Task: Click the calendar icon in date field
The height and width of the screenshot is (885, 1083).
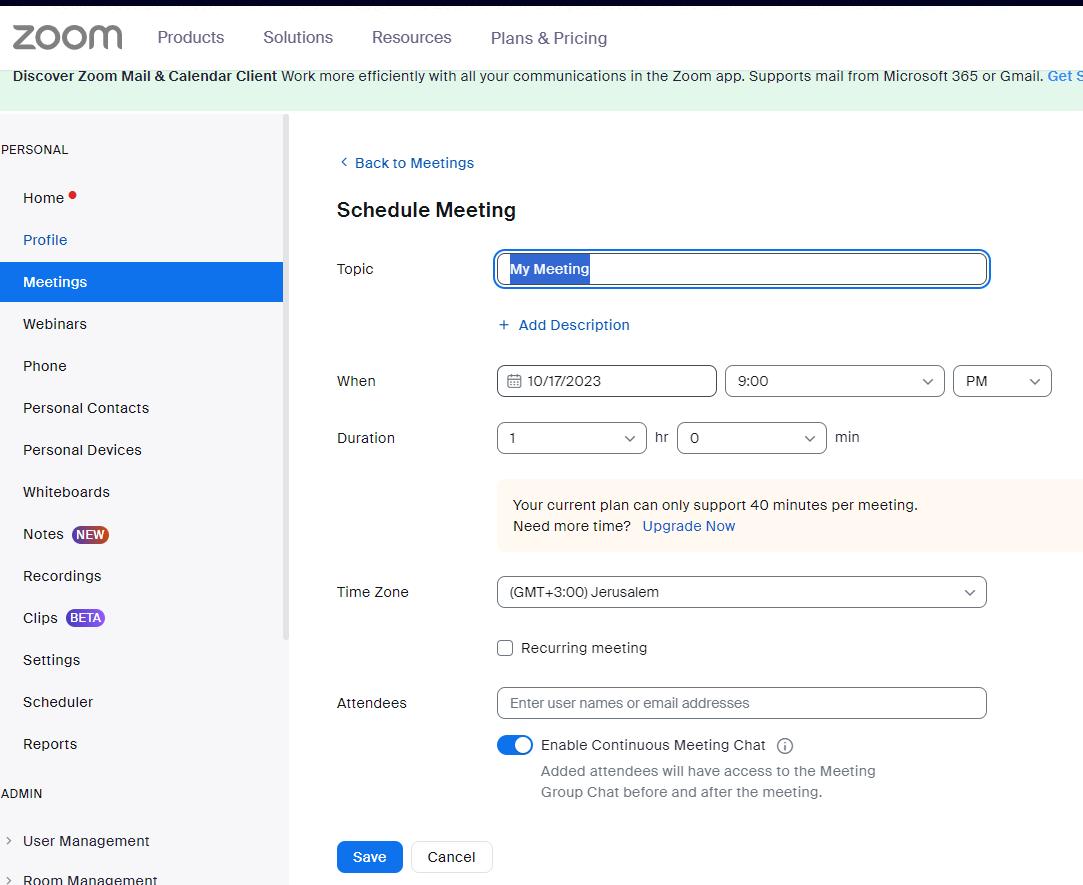Action: point(514,381)
